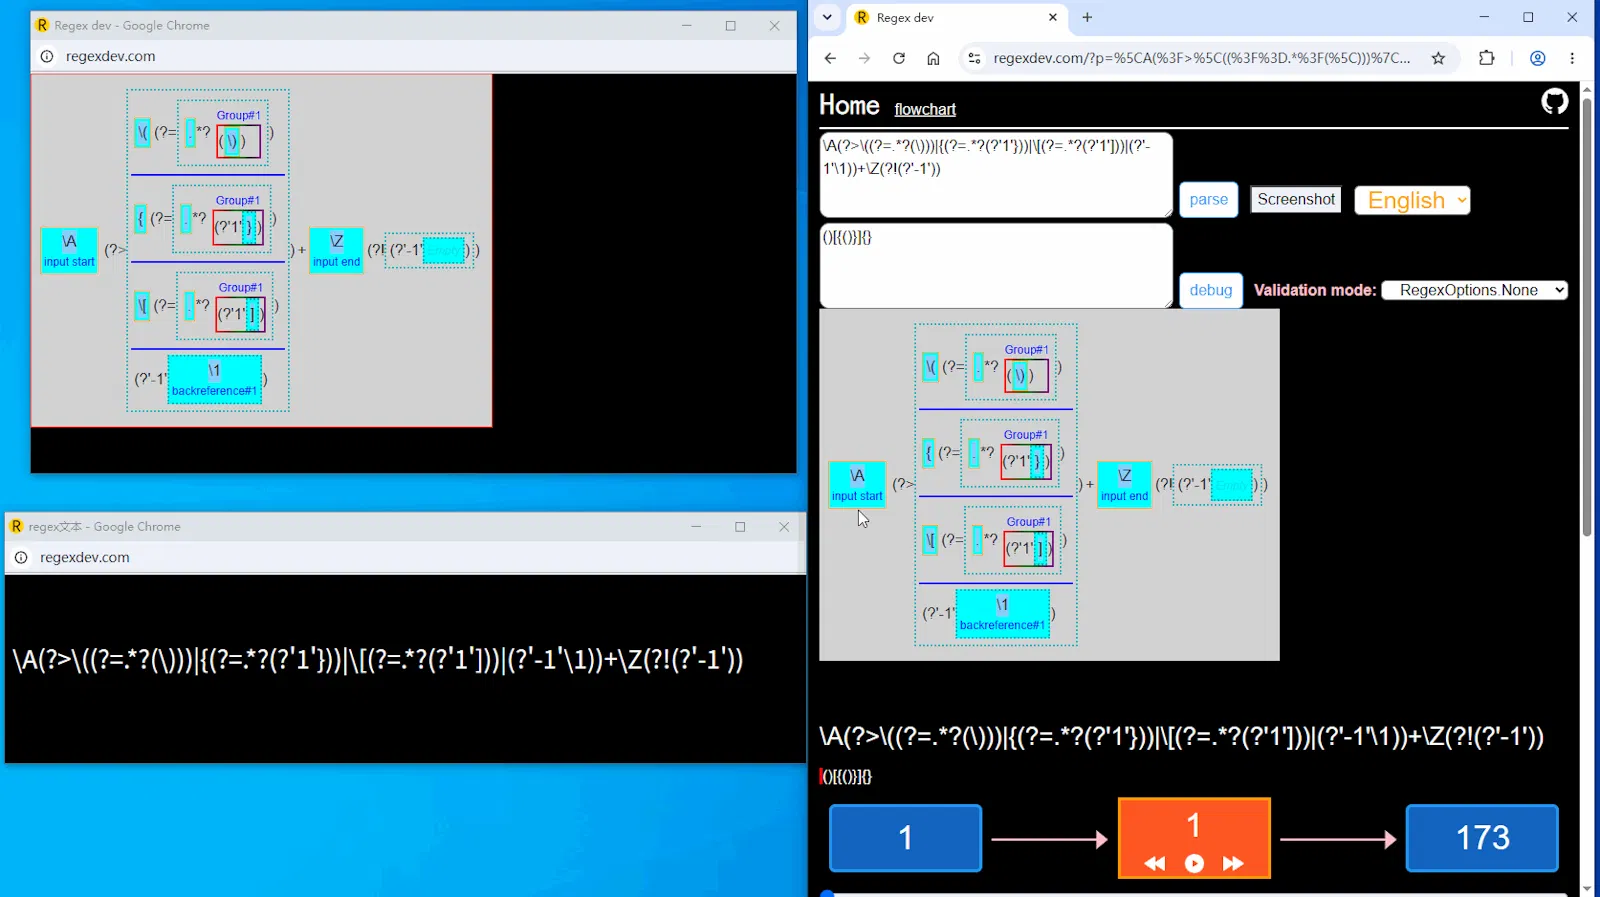The width and height of the screenshot is (1600, 897).
Task: Click the \Z input end node in top-left popup
Action: (x=336, y=251)
